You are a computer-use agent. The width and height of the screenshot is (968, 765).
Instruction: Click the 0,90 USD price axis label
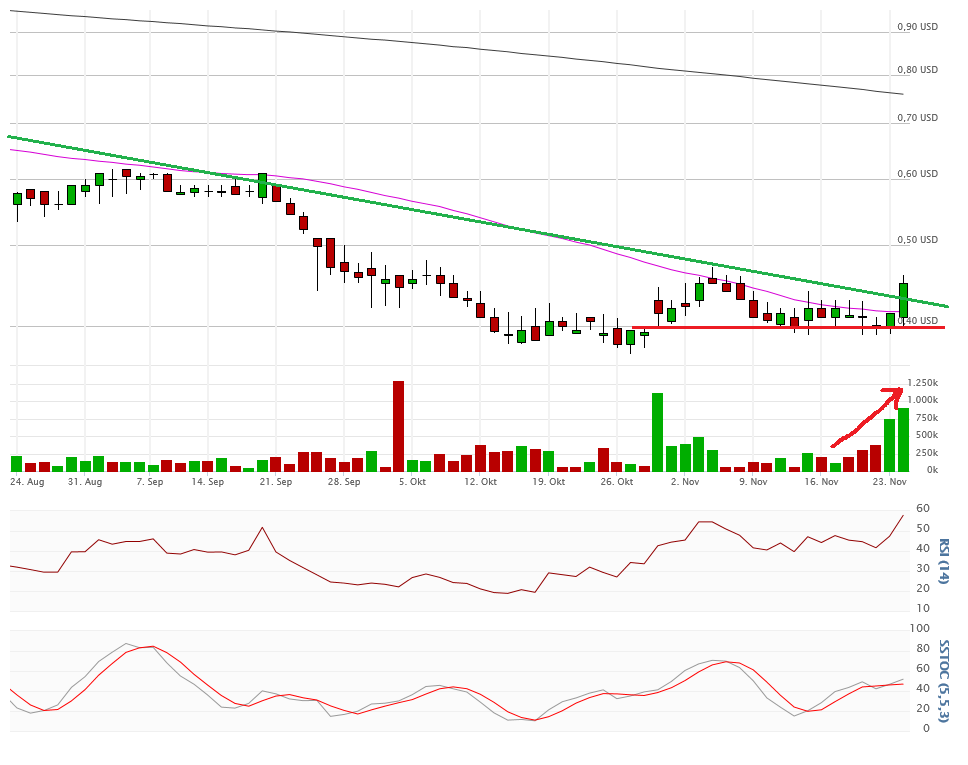click(918, 27)
